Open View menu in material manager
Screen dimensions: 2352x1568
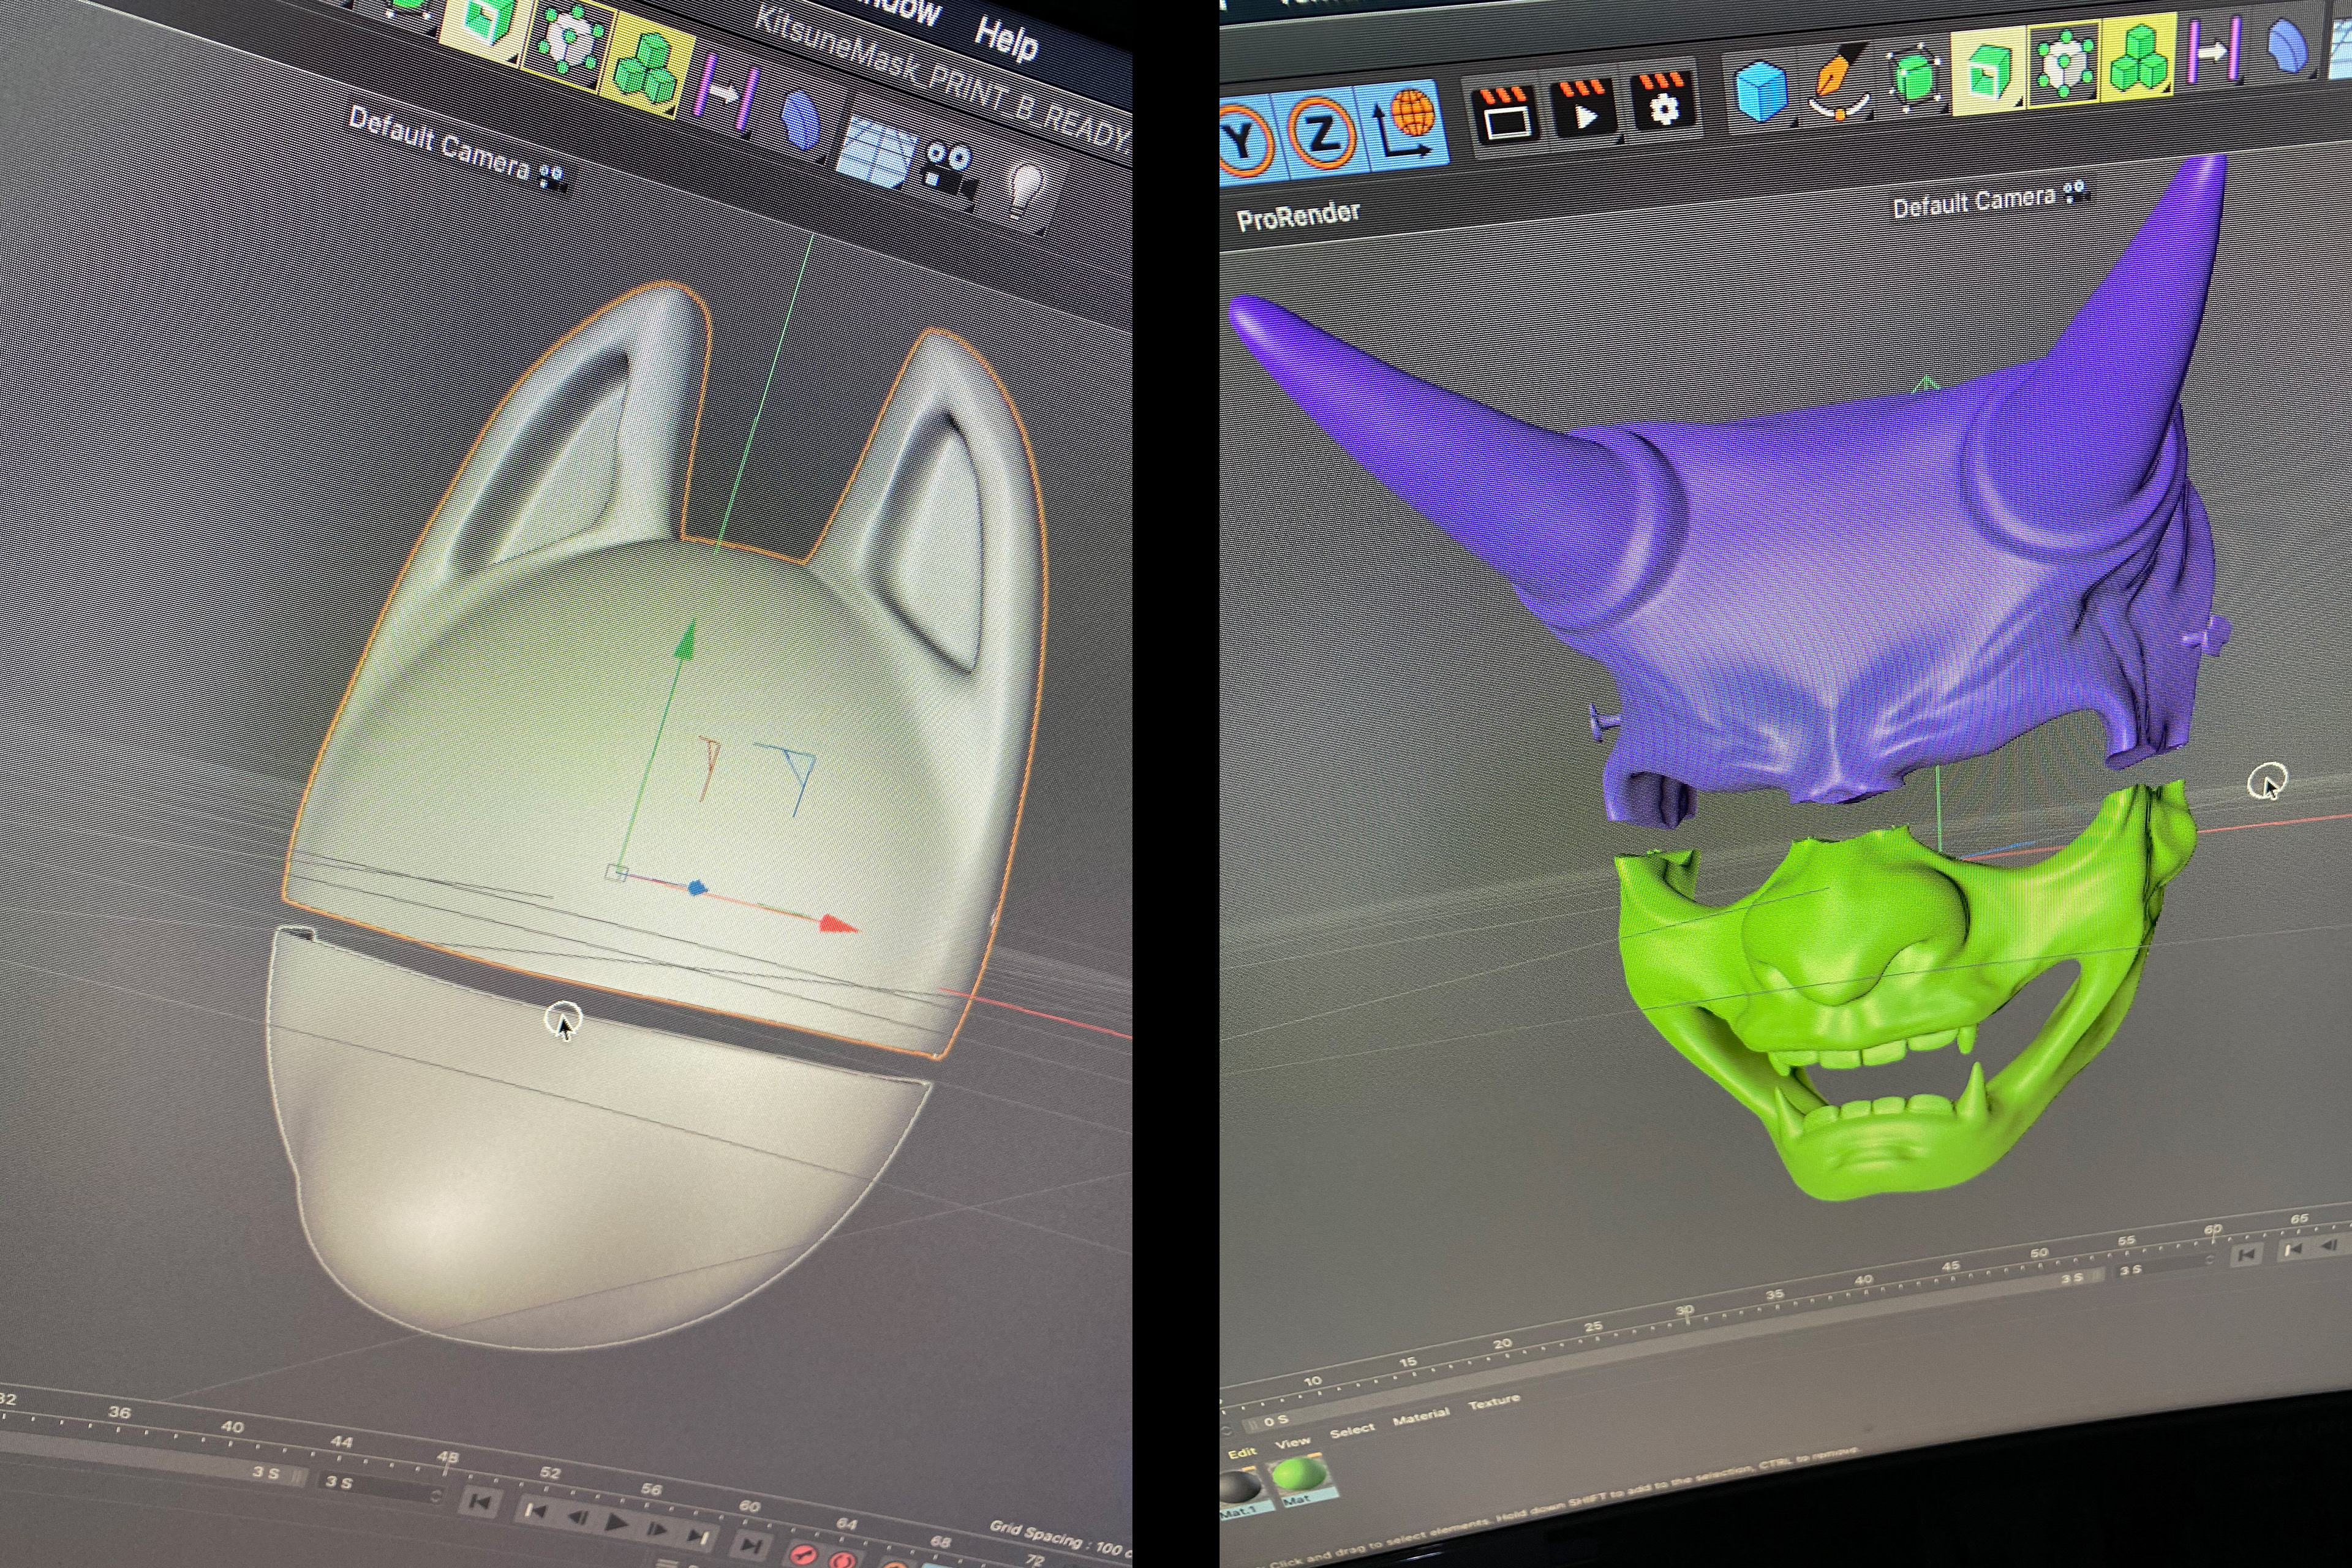pyautogui.click(x=1292, y=1442)
